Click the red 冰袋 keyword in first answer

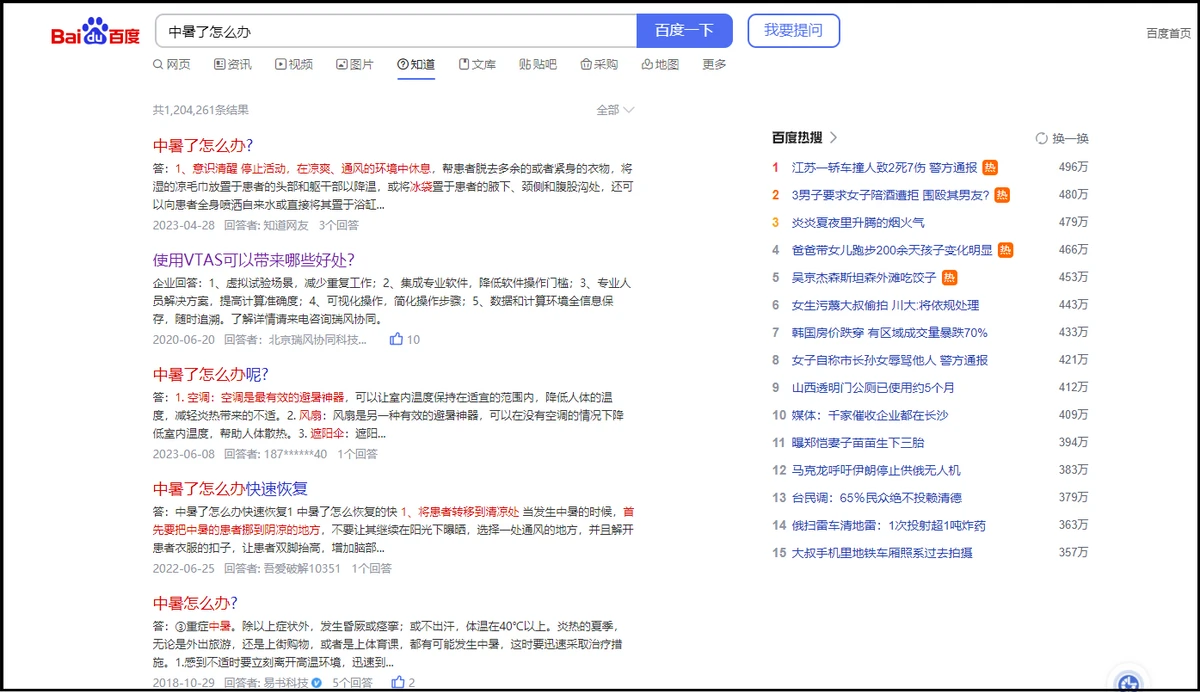pyautogui.click(x=421, y=187)
